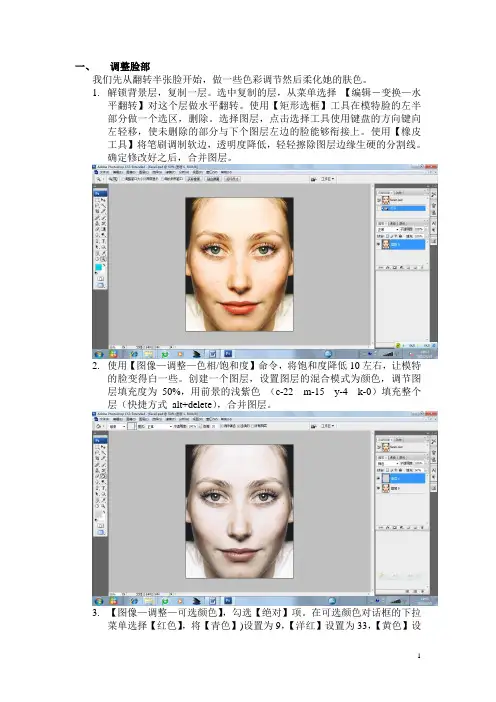Select the Type (T) tool in the first toolbox
This screenshot has height=702, width=496.
tap(103, 241)
